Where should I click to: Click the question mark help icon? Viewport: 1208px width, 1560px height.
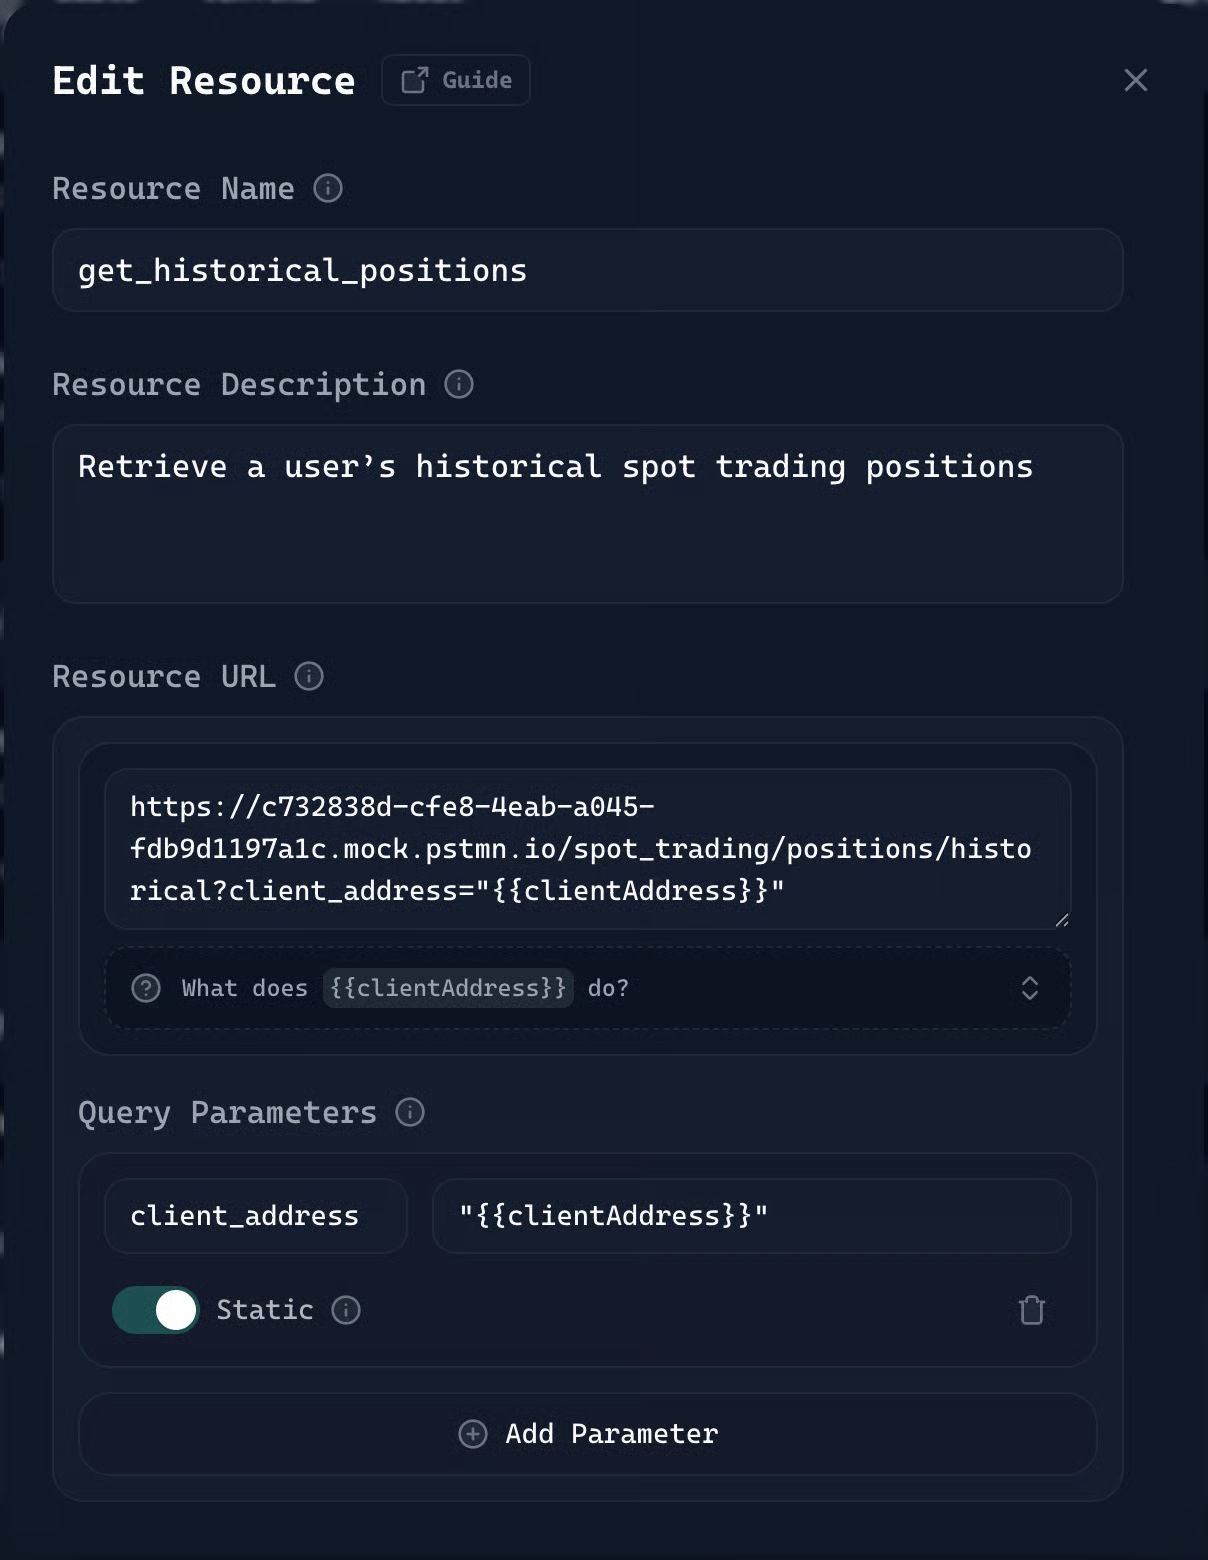tap(146, 988)
